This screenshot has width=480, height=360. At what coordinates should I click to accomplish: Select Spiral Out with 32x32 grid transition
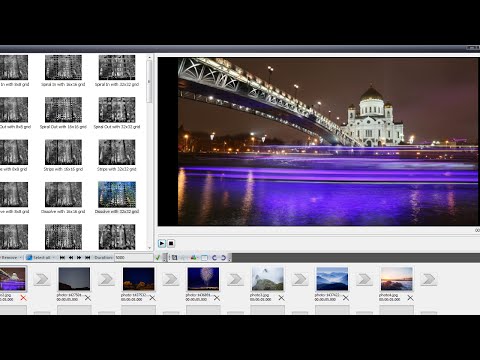point(117,113)
